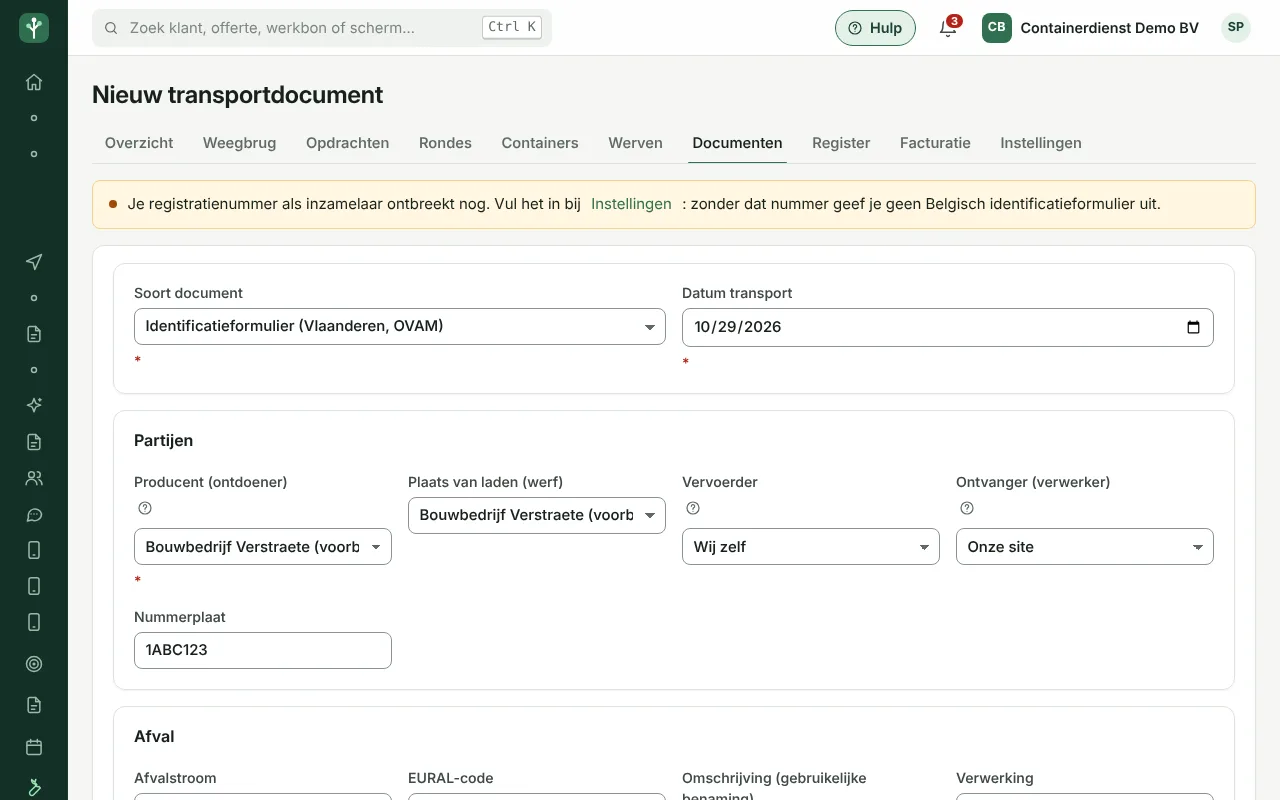Screen dimensions: 1280x800
Task: Switch to the Overzicht tab
Action: (139, 143)
